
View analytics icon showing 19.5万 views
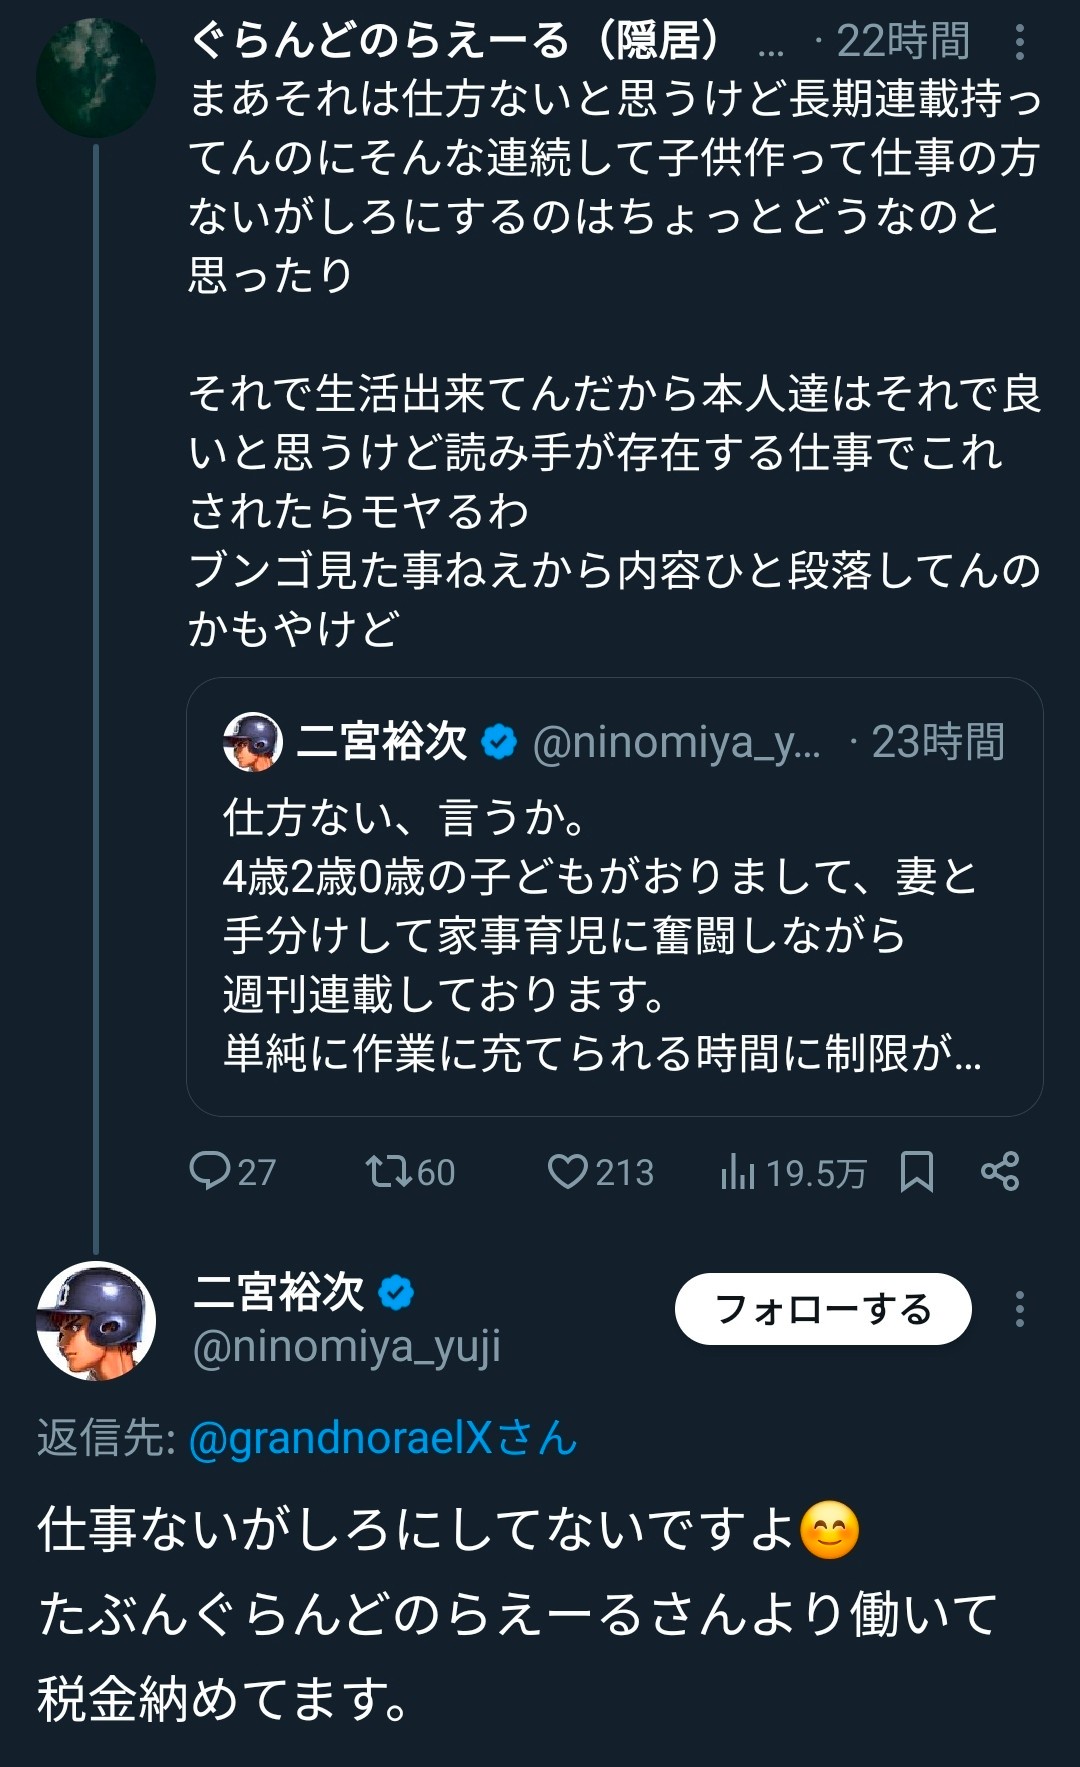[x=738, y=1171]
